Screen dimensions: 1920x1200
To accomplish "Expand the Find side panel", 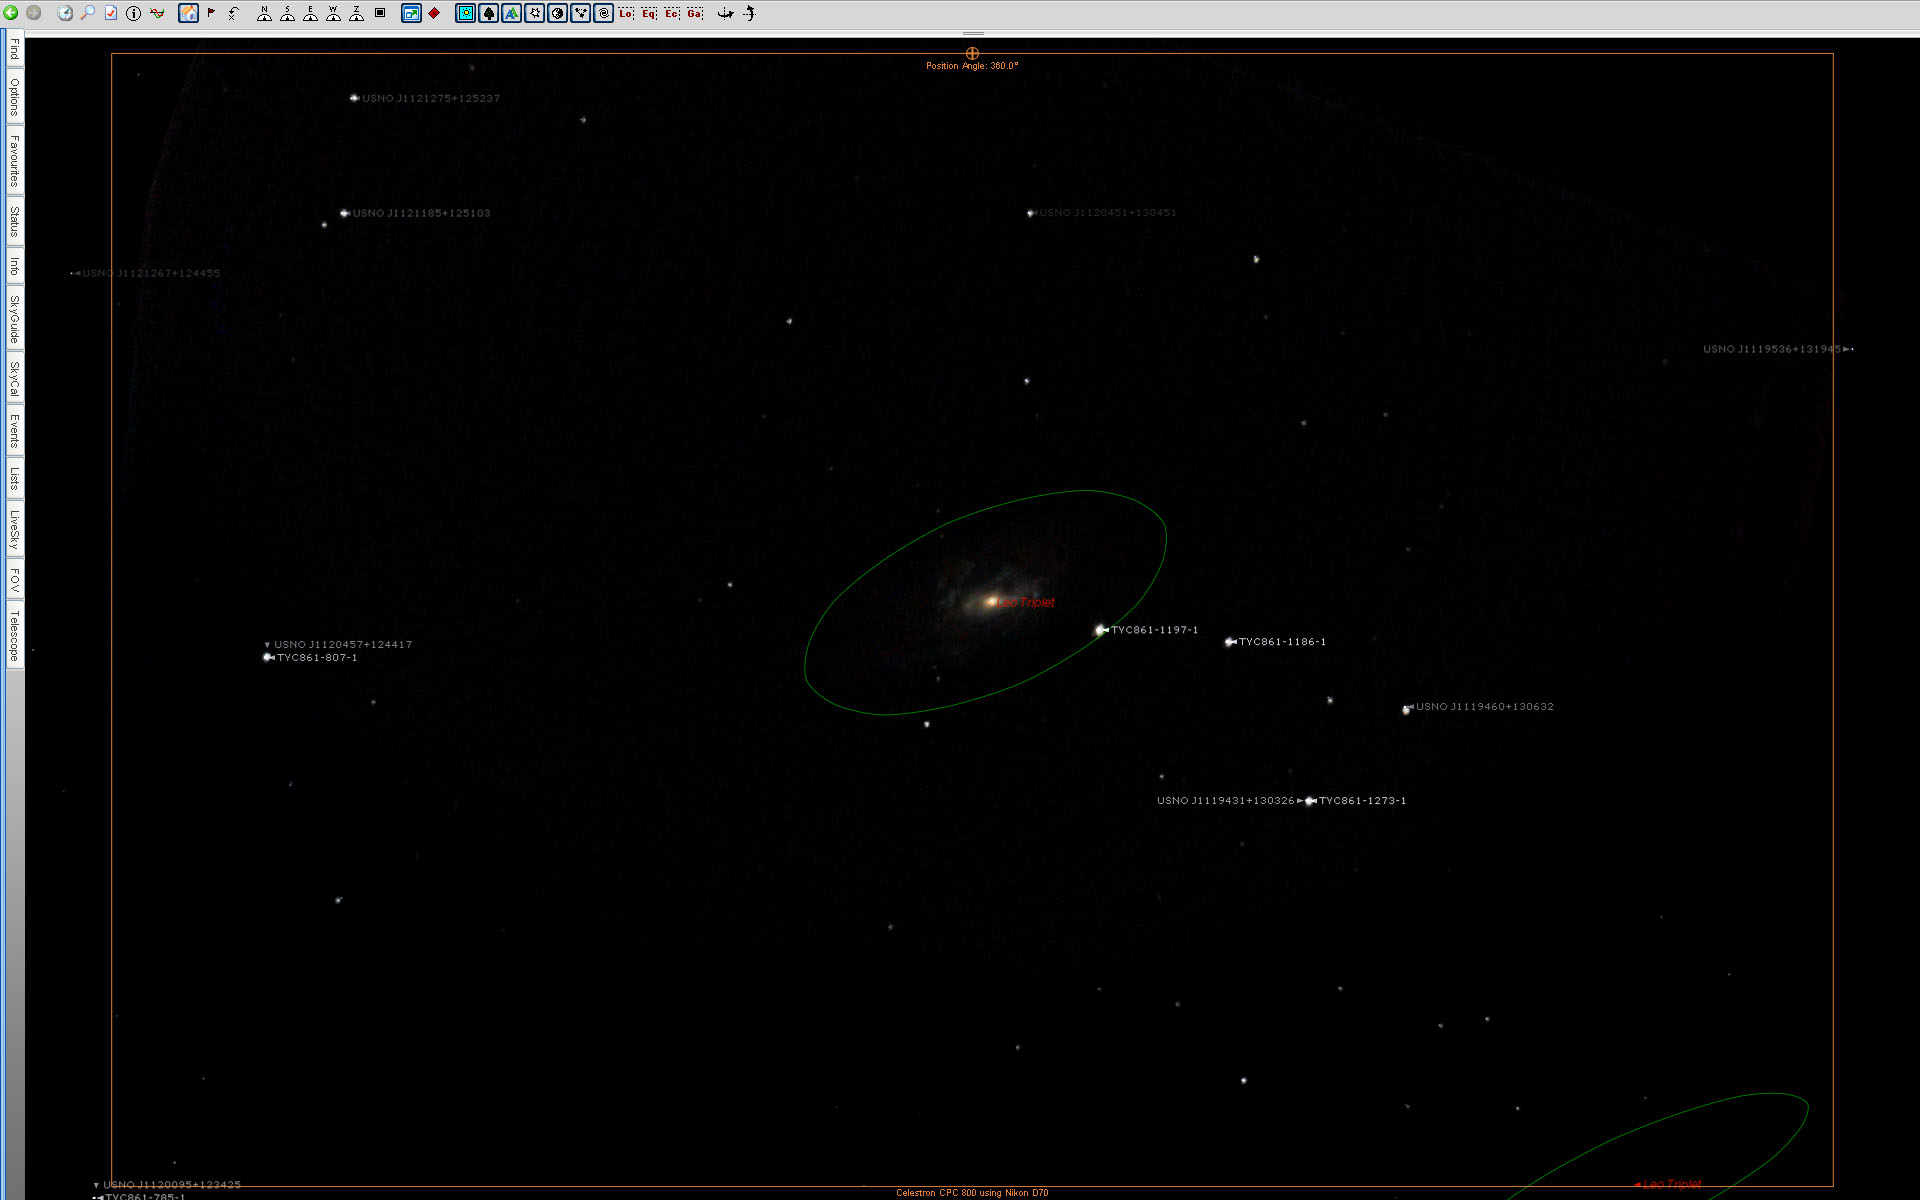I will tap(14, 49).
